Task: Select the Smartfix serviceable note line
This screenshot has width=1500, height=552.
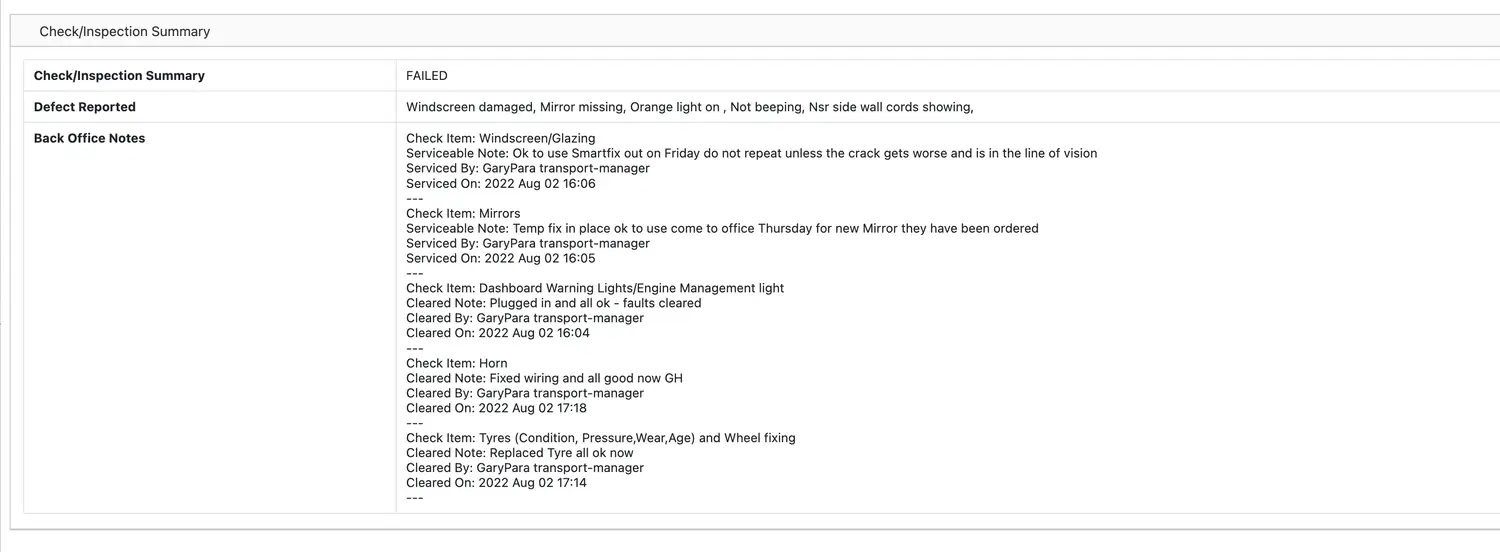Action: (751, 153)
